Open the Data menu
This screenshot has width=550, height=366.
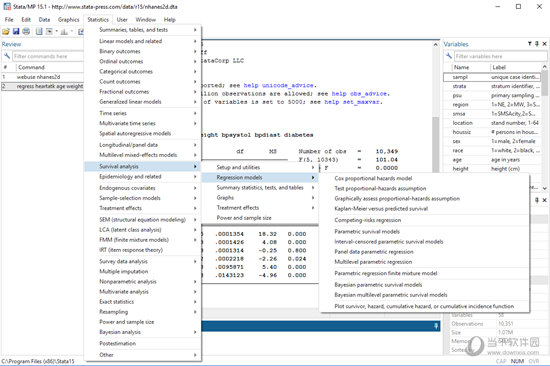point(44,20)
